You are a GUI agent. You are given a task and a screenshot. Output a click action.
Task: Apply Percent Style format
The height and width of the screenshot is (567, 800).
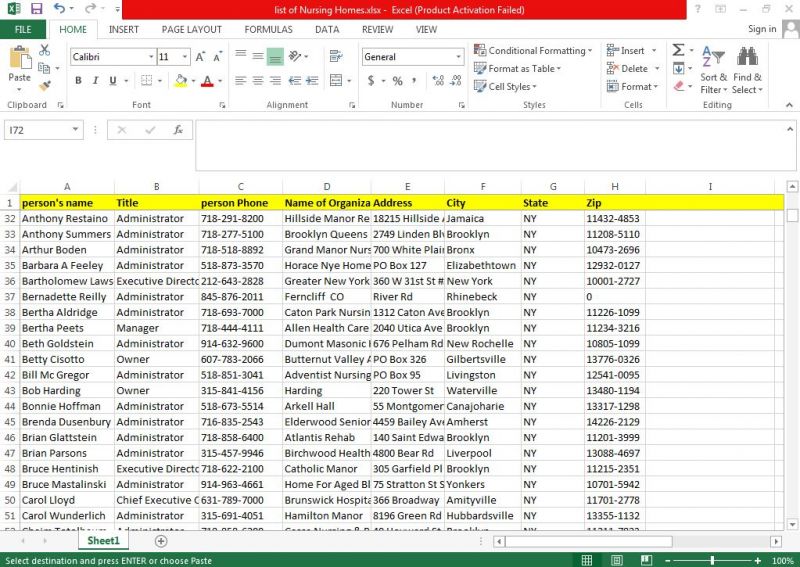(x=397, y=81)
